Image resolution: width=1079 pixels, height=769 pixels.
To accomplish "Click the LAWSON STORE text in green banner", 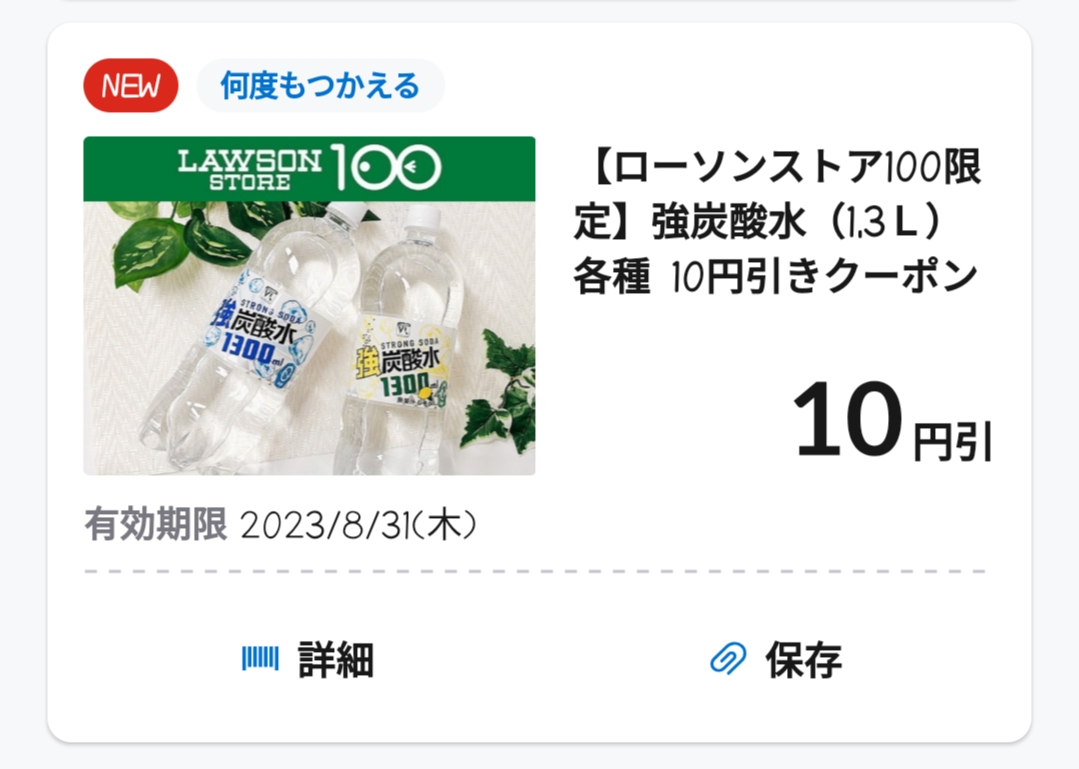I will [250, 170].
